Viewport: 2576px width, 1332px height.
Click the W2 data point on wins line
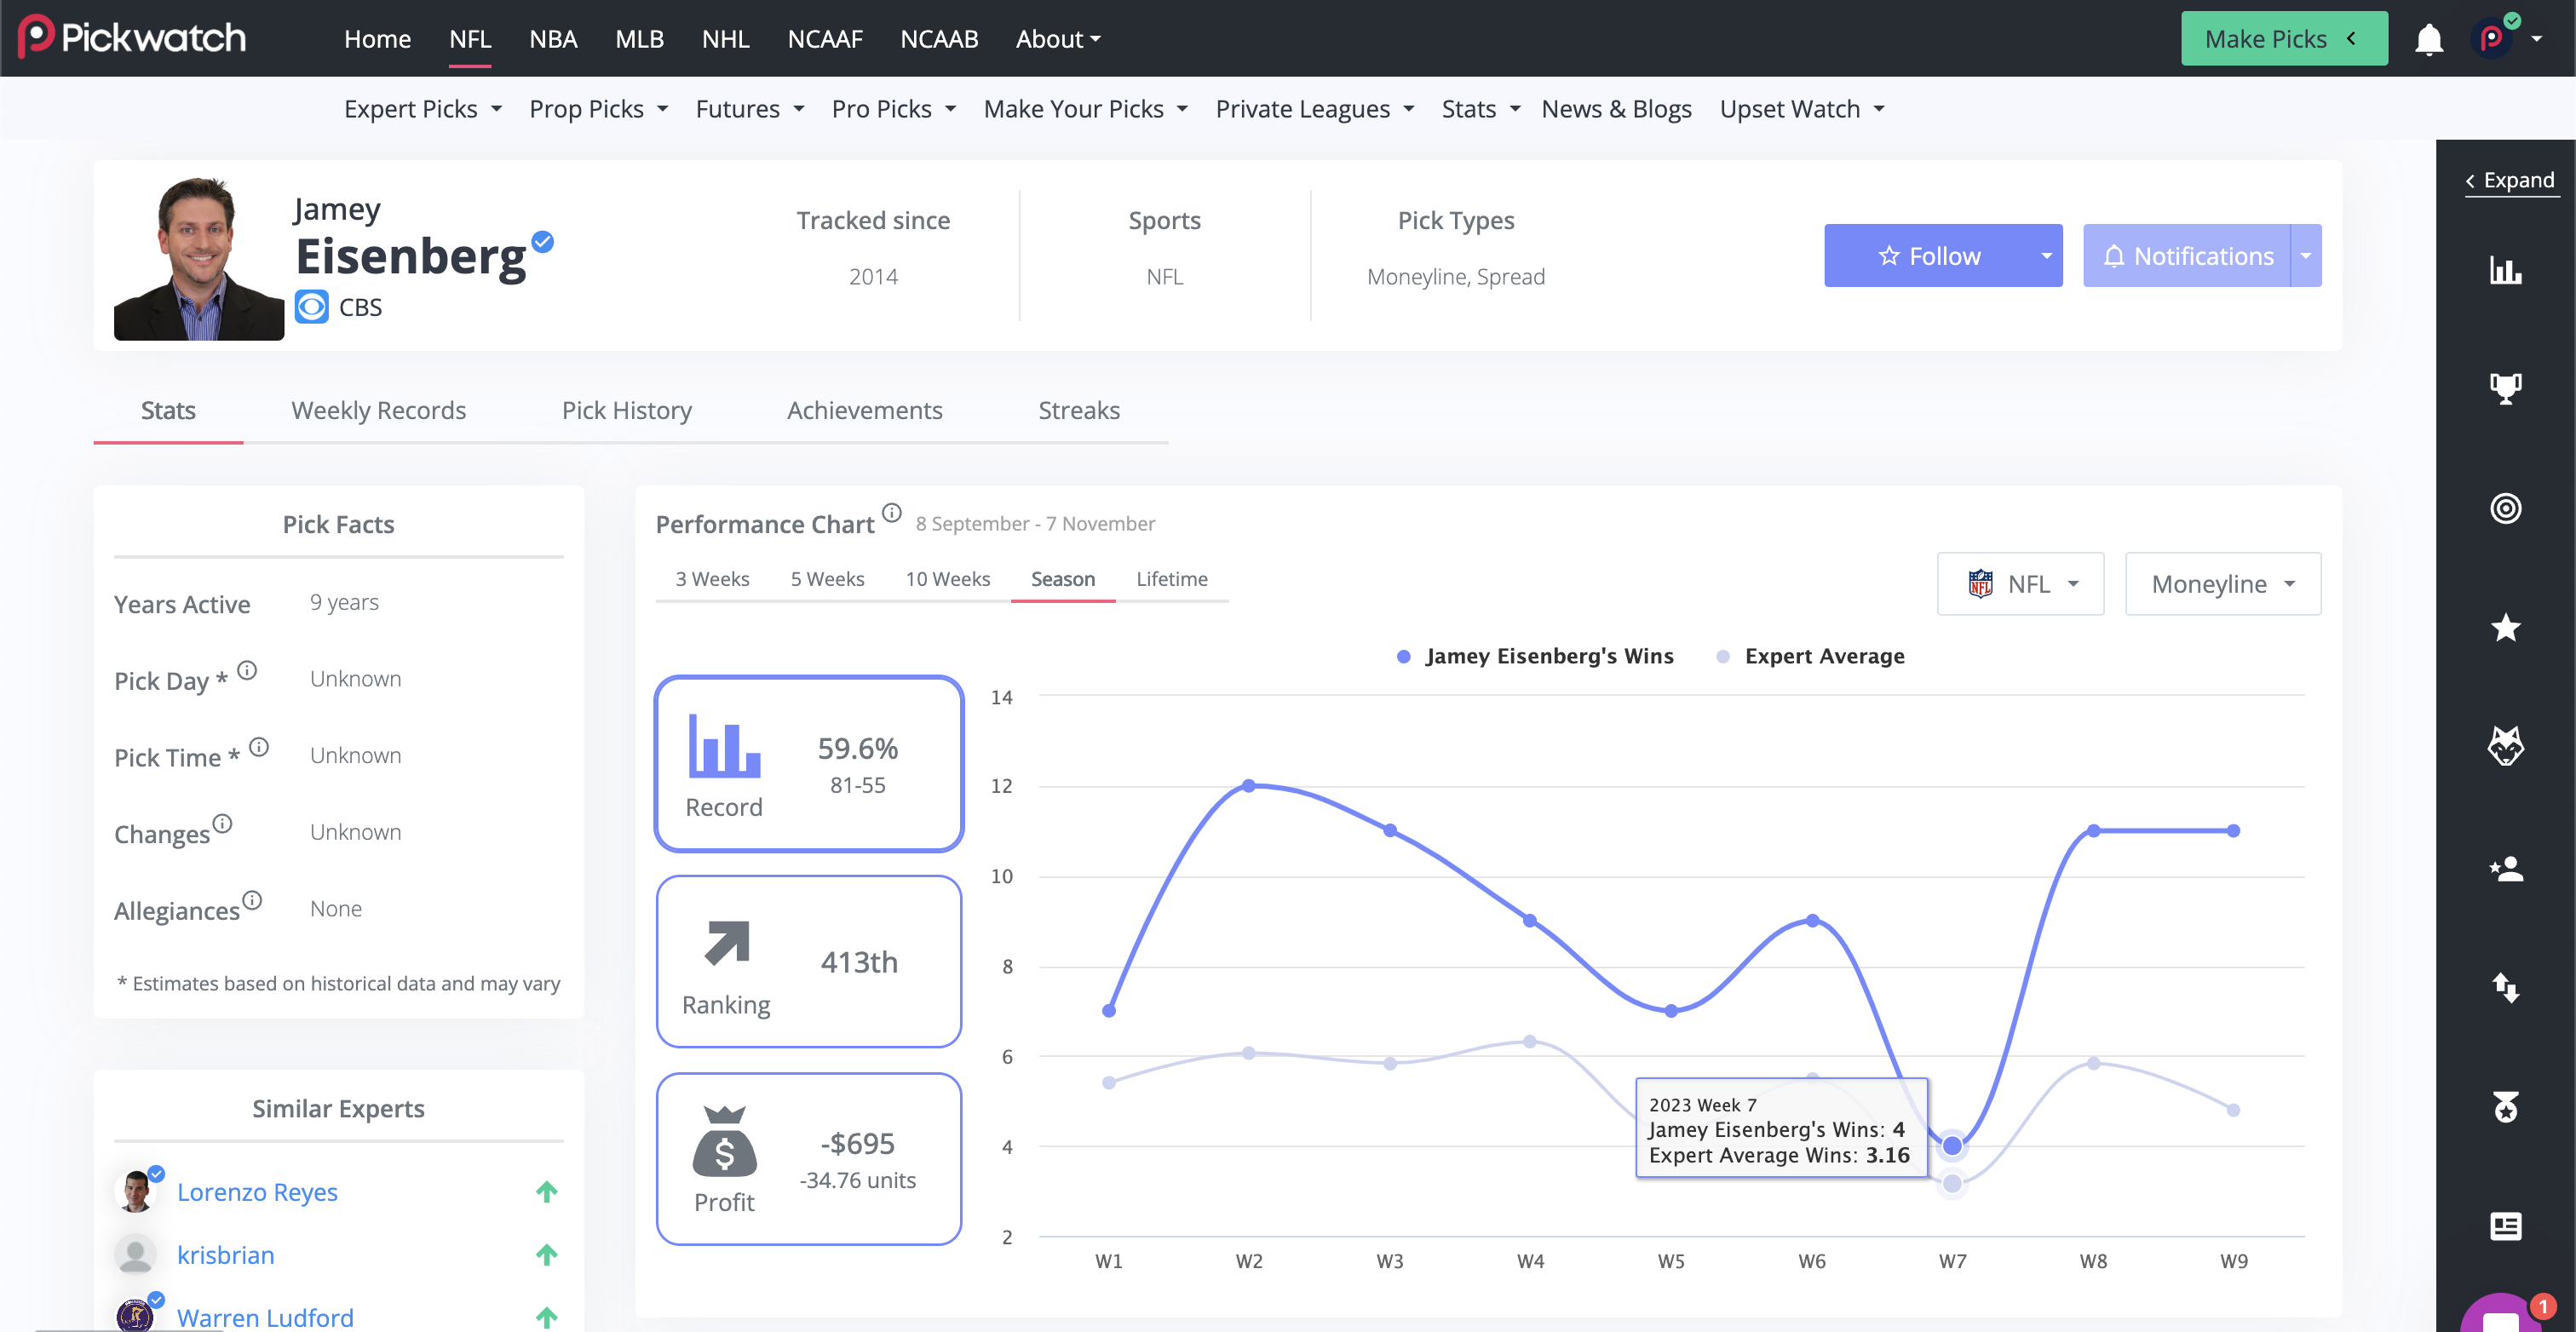[1248, 786]
